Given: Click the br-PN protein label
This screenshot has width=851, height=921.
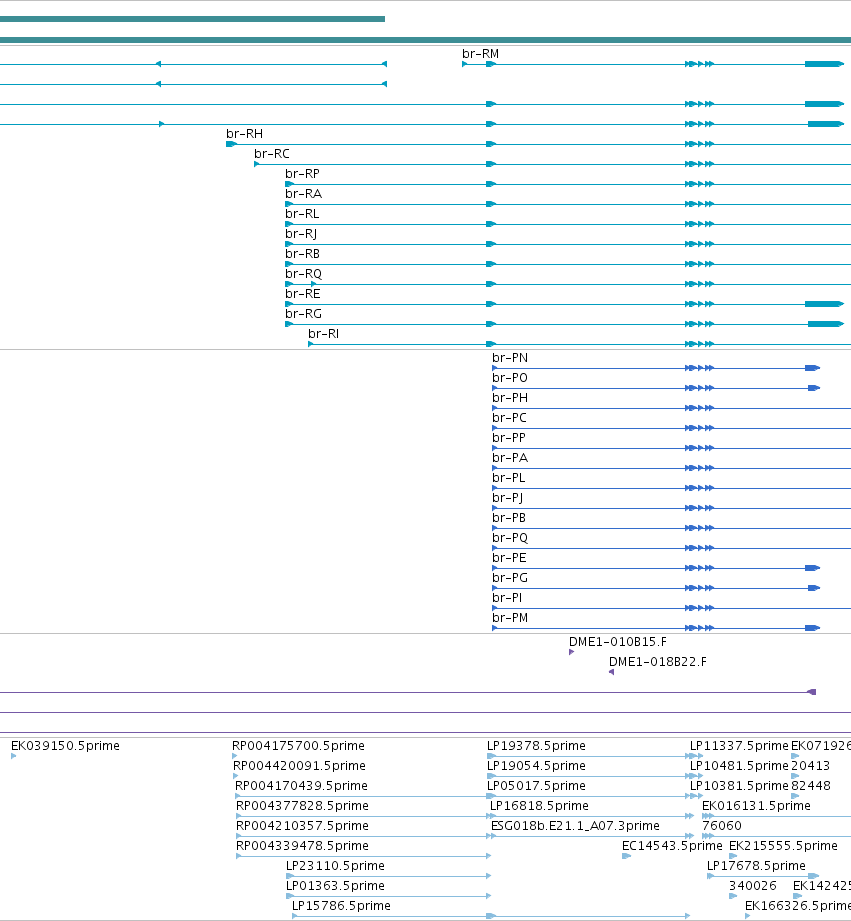Looking at the screenshot, I should click(510, 357).
